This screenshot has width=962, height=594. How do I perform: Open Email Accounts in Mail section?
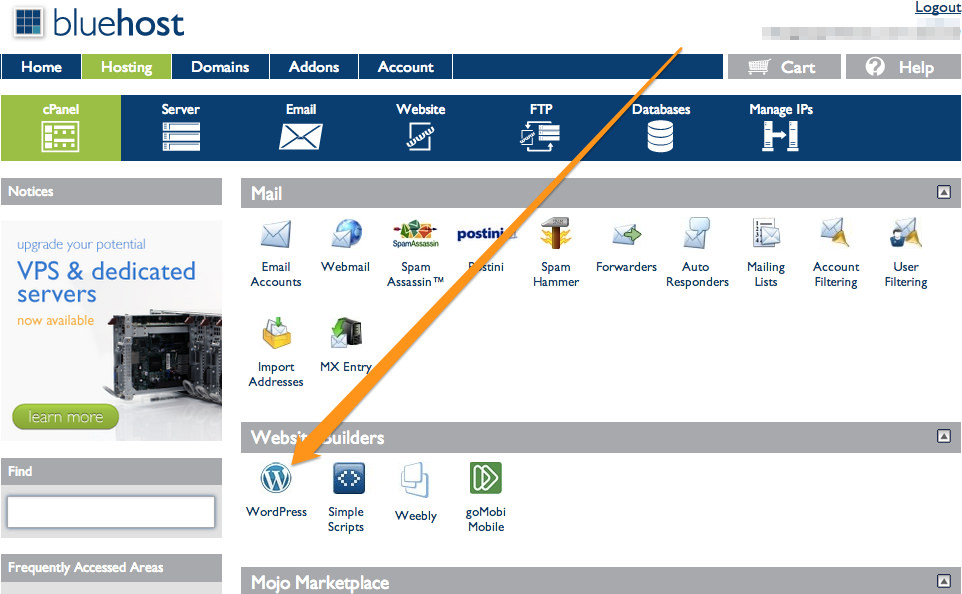(275, 234)
